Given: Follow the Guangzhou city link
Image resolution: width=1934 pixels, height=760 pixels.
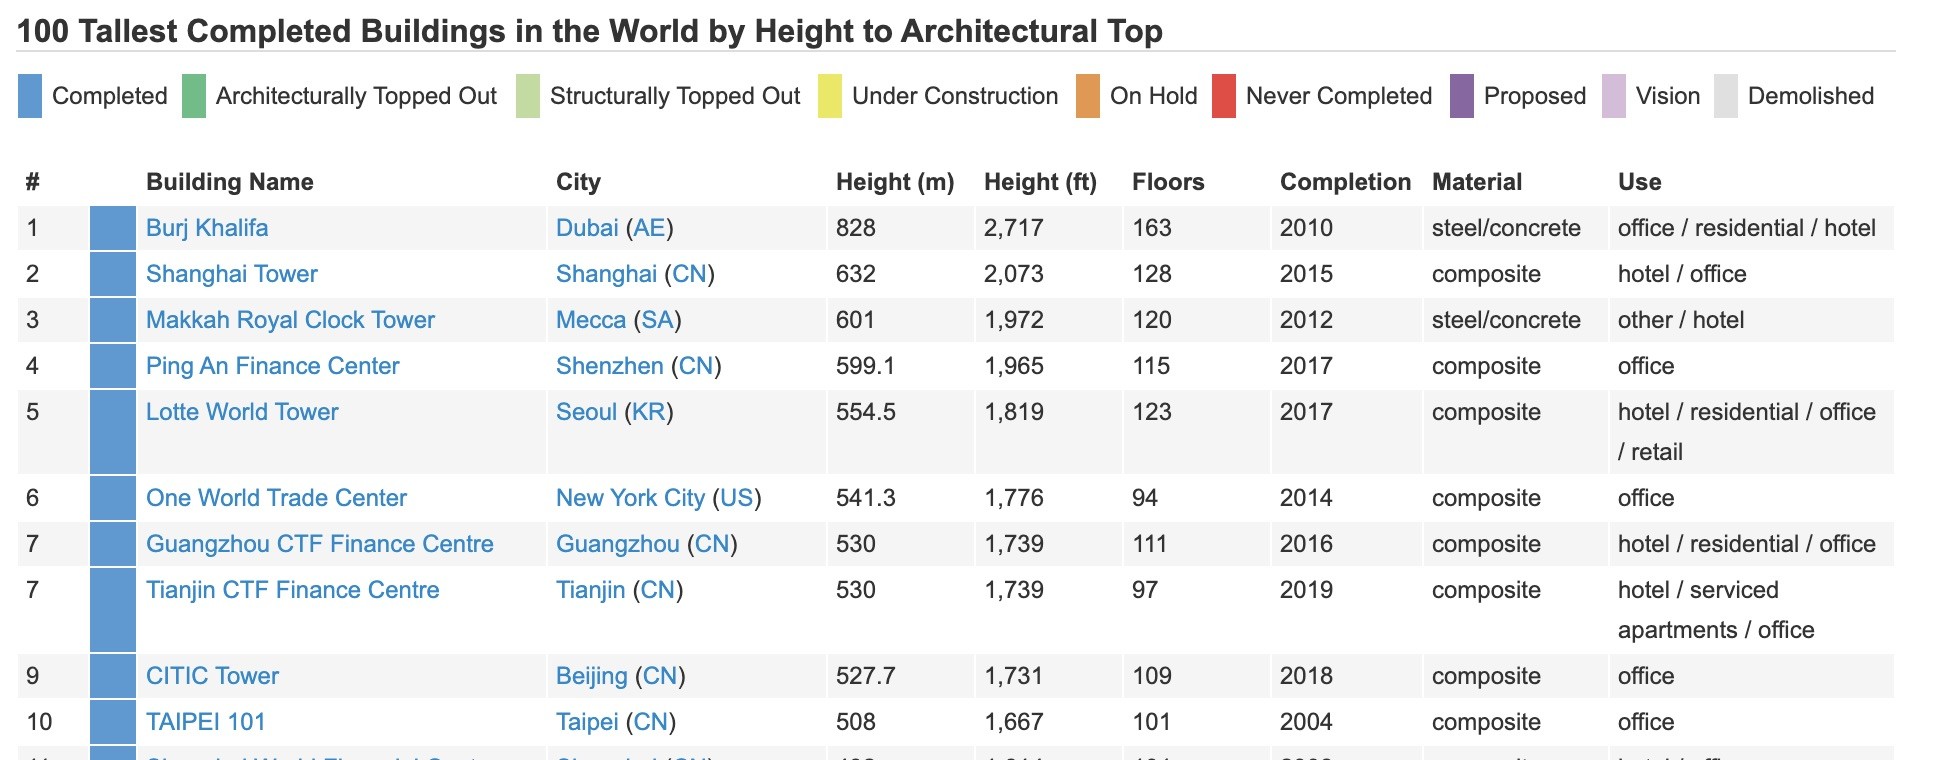Looking at the screenshot, I should [618, 544].
